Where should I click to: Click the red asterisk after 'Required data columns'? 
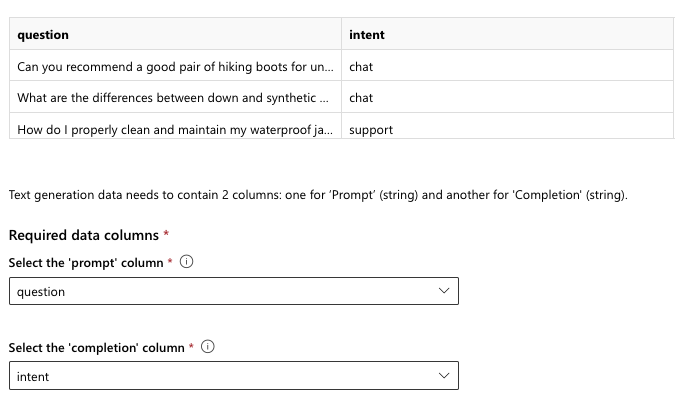165,234
